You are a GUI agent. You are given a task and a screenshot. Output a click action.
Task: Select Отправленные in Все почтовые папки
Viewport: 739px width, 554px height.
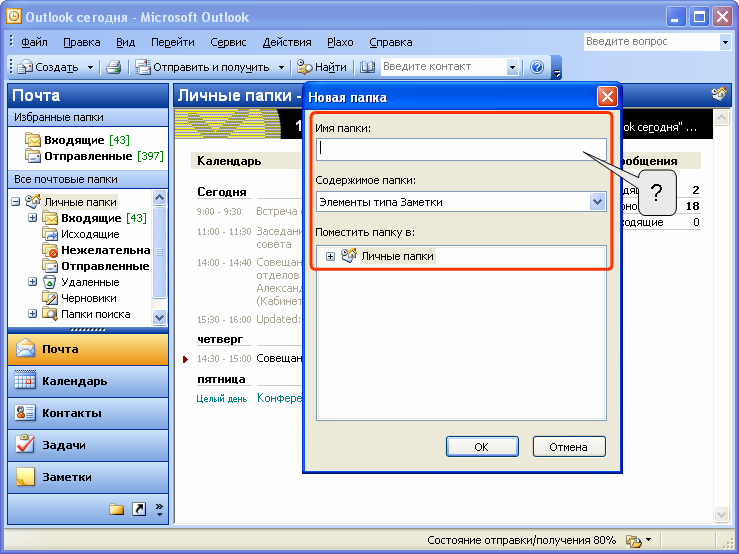[96, 266]
